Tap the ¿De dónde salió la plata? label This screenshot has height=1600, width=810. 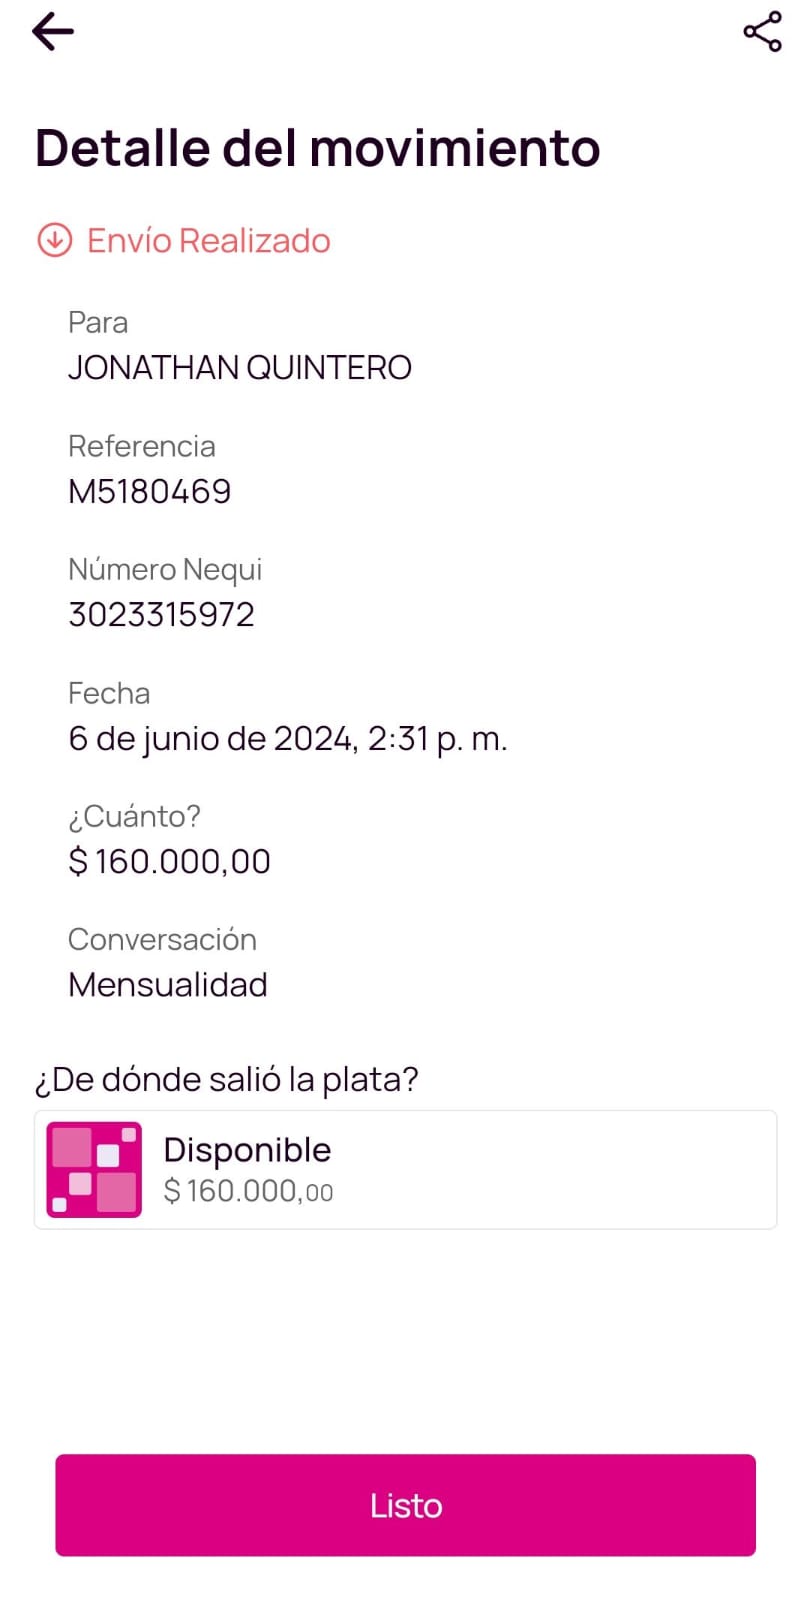(226, 1079)
